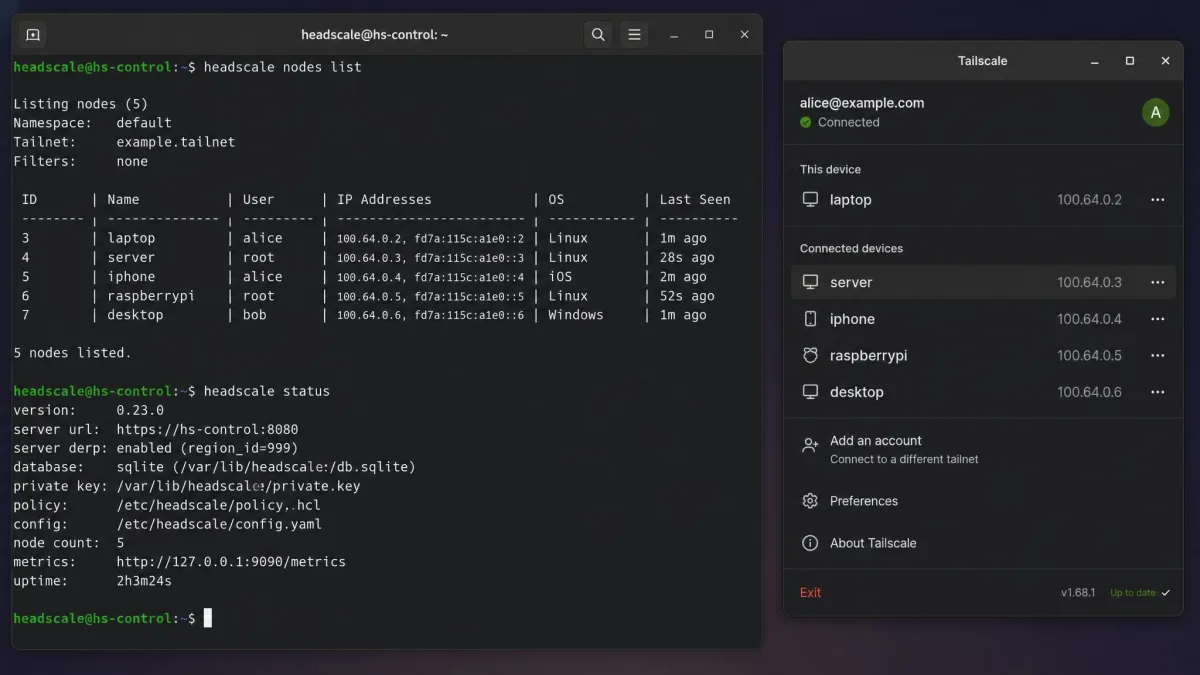This screenshot has height=675, width=1200.
Task: Click 'laptop' name in terminal table
Action: (132, 238)
